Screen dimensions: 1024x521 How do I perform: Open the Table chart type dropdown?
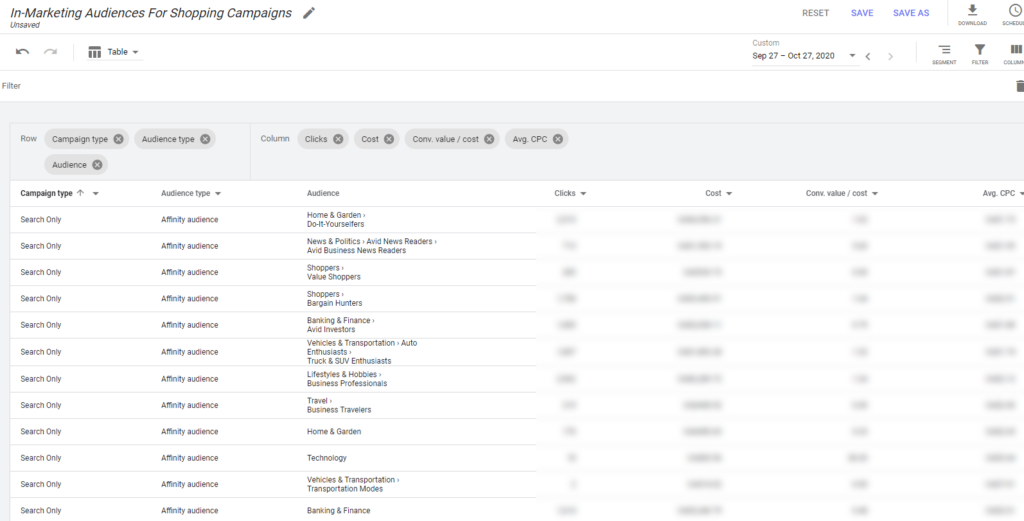pos(114,52)
